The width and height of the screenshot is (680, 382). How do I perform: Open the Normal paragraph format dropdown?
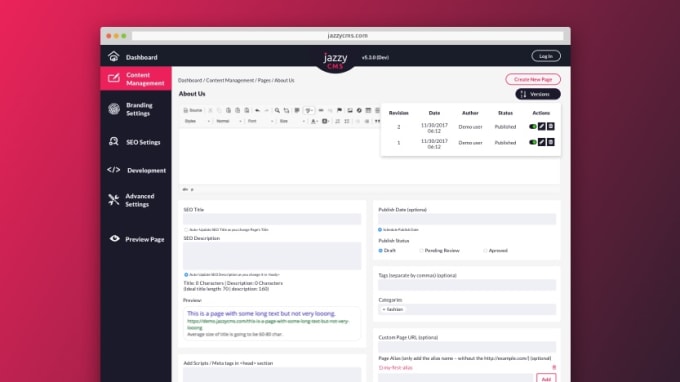[229, 121]
